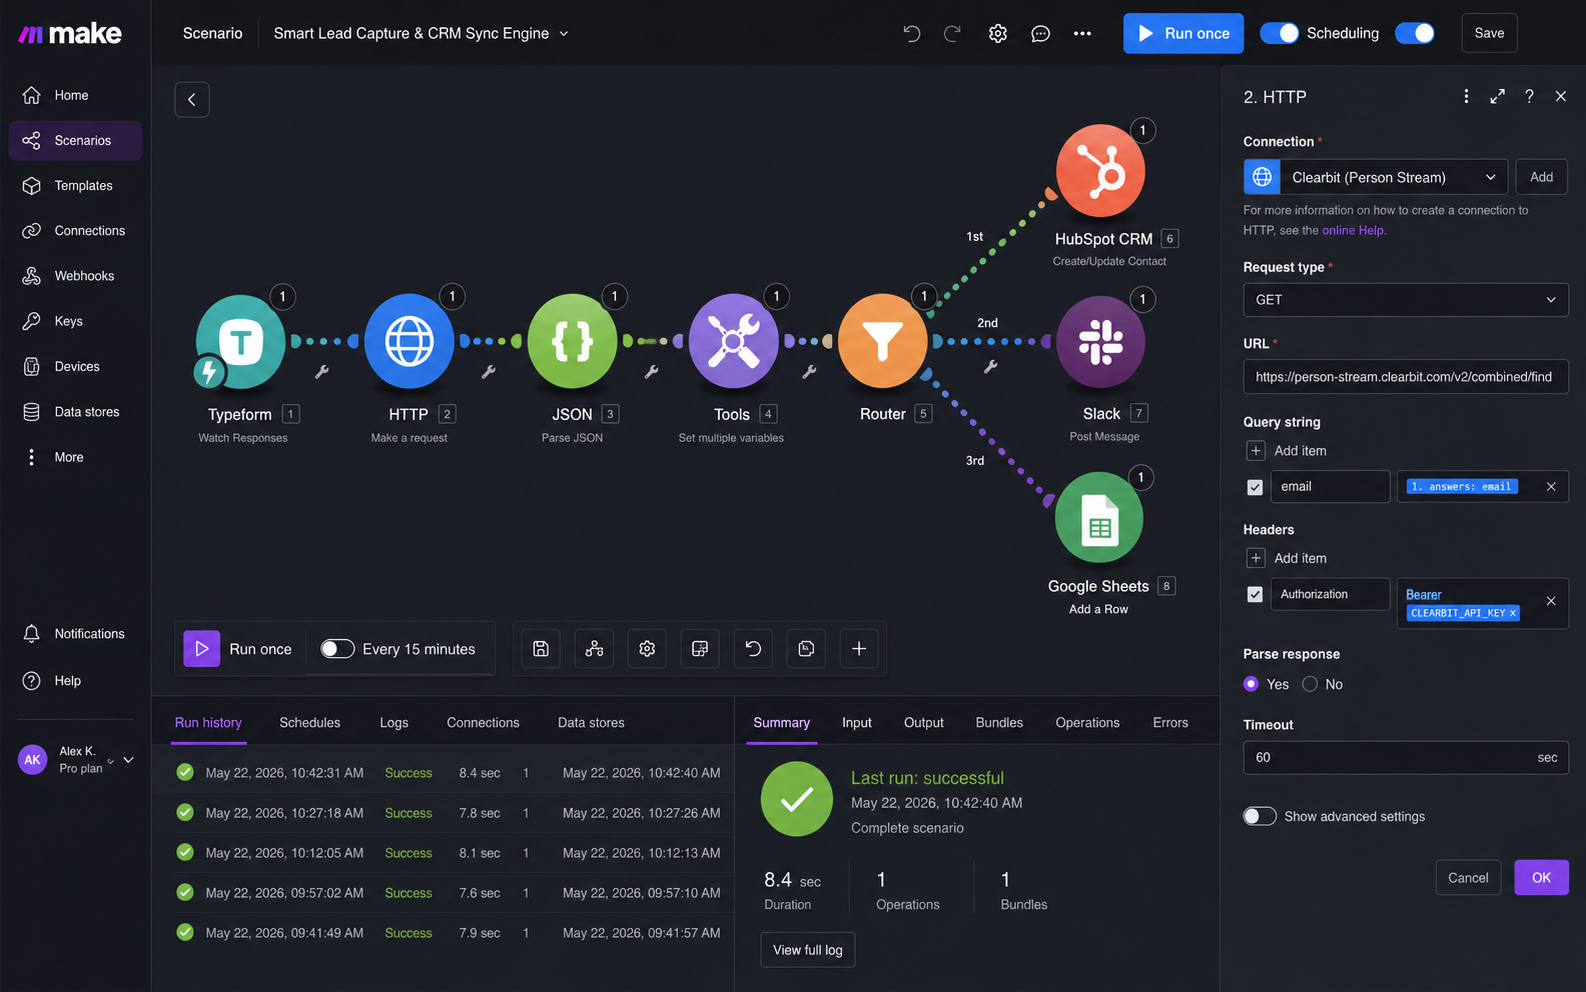Enable Show advanced settings toggle
1586x992 pixels.
pos(1260,816)
